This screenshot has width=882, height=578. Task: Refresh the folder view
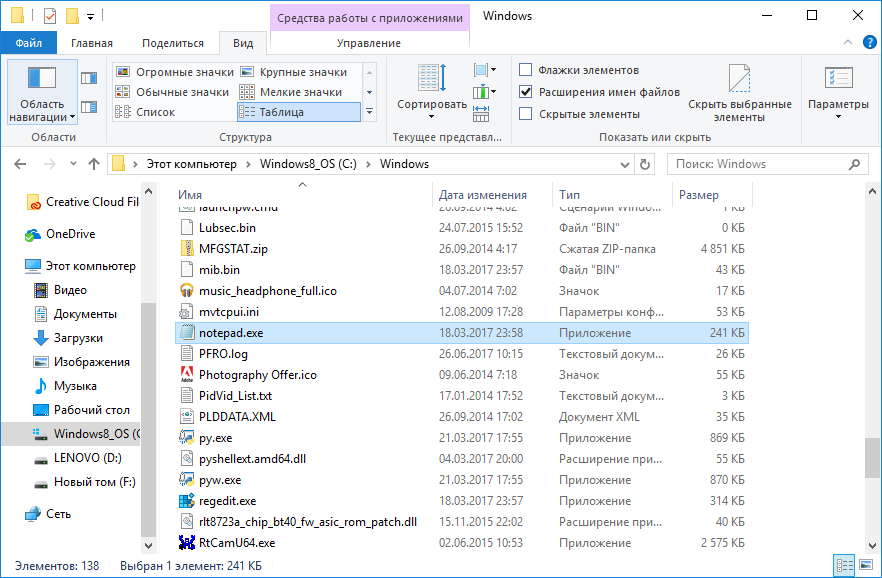pos(645,164)
